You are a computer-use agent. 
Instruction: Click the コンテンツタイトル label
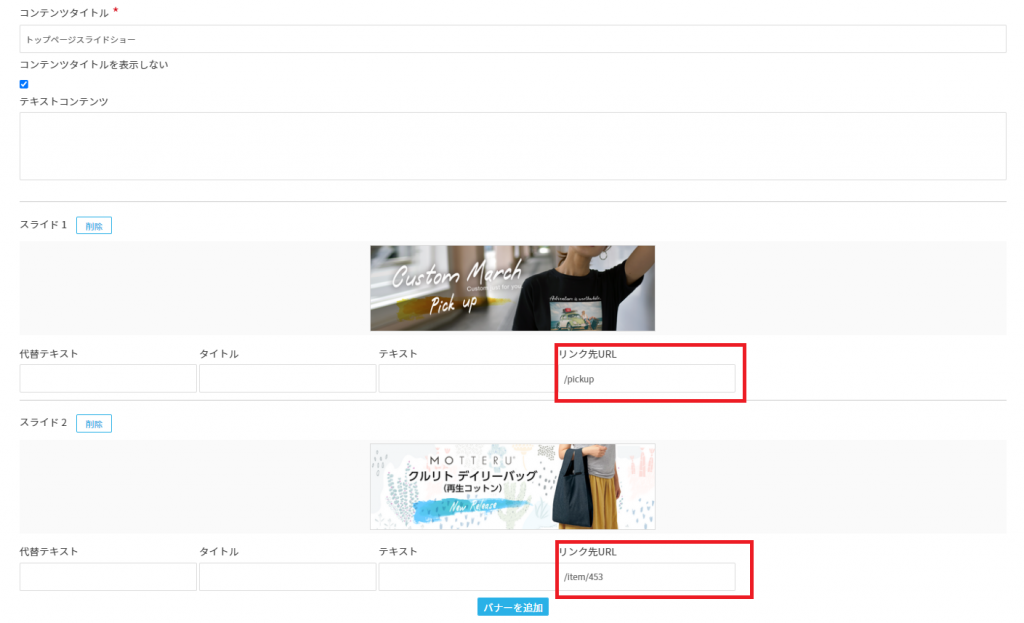pyautogui.click(x=64, y=13)
